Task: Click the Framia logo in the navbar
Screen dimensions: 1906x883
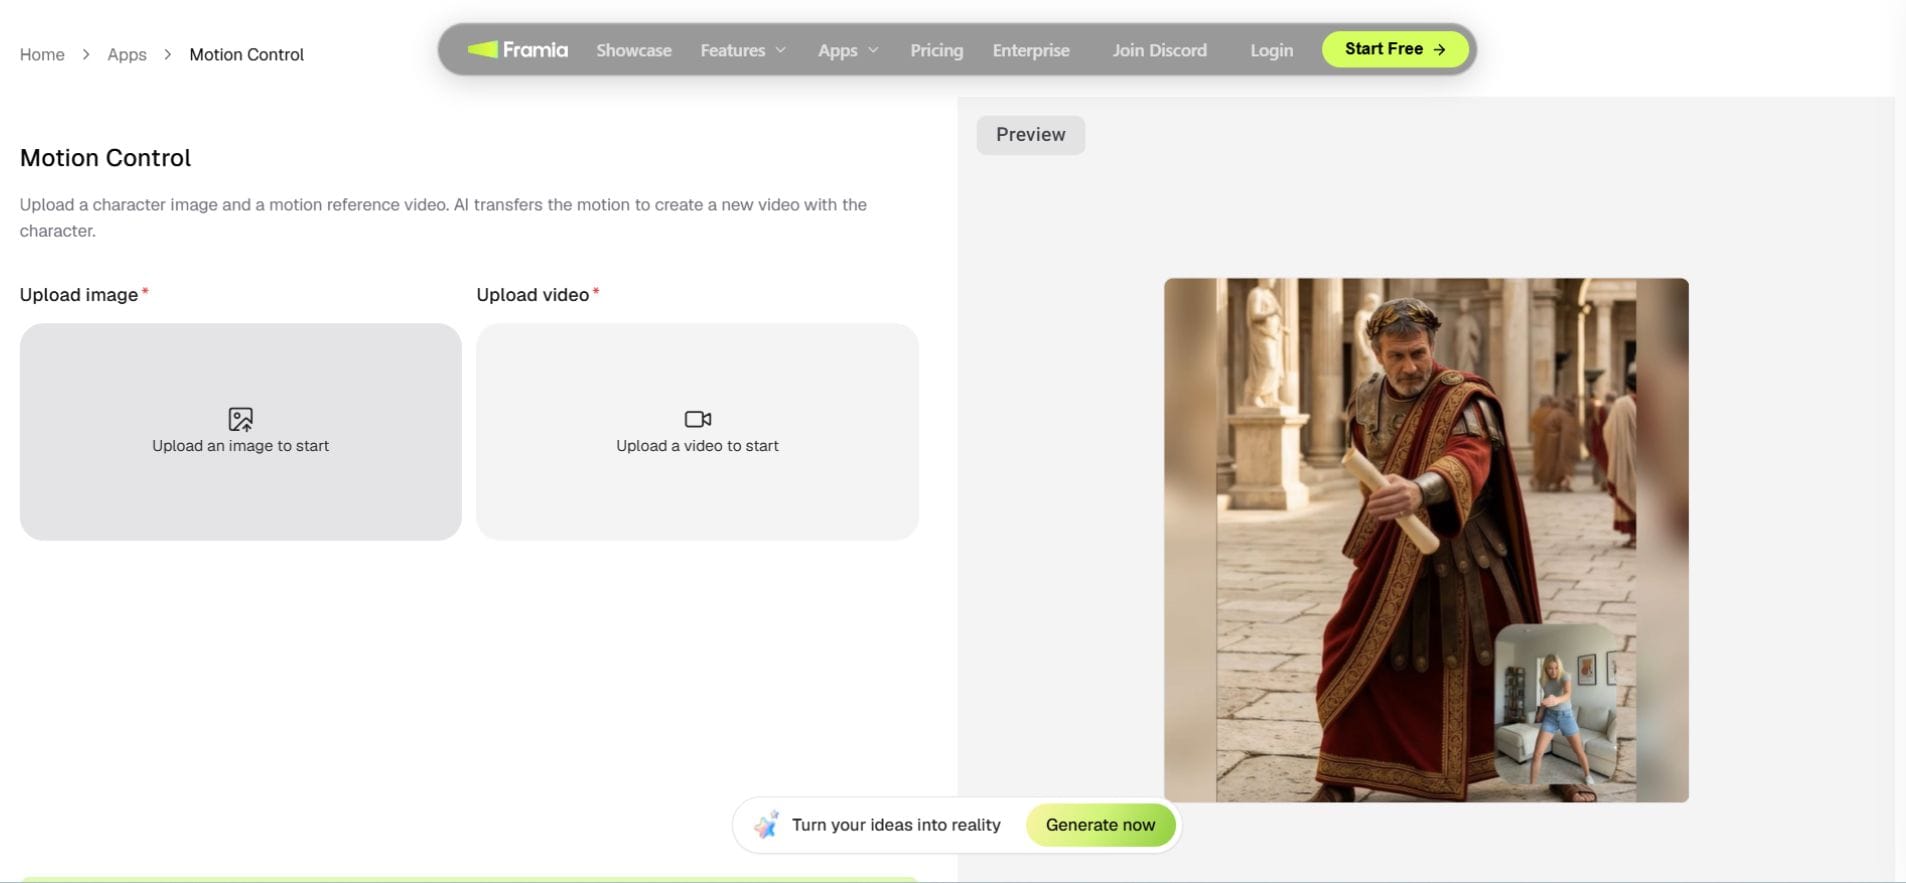Action: pos(518,49)
